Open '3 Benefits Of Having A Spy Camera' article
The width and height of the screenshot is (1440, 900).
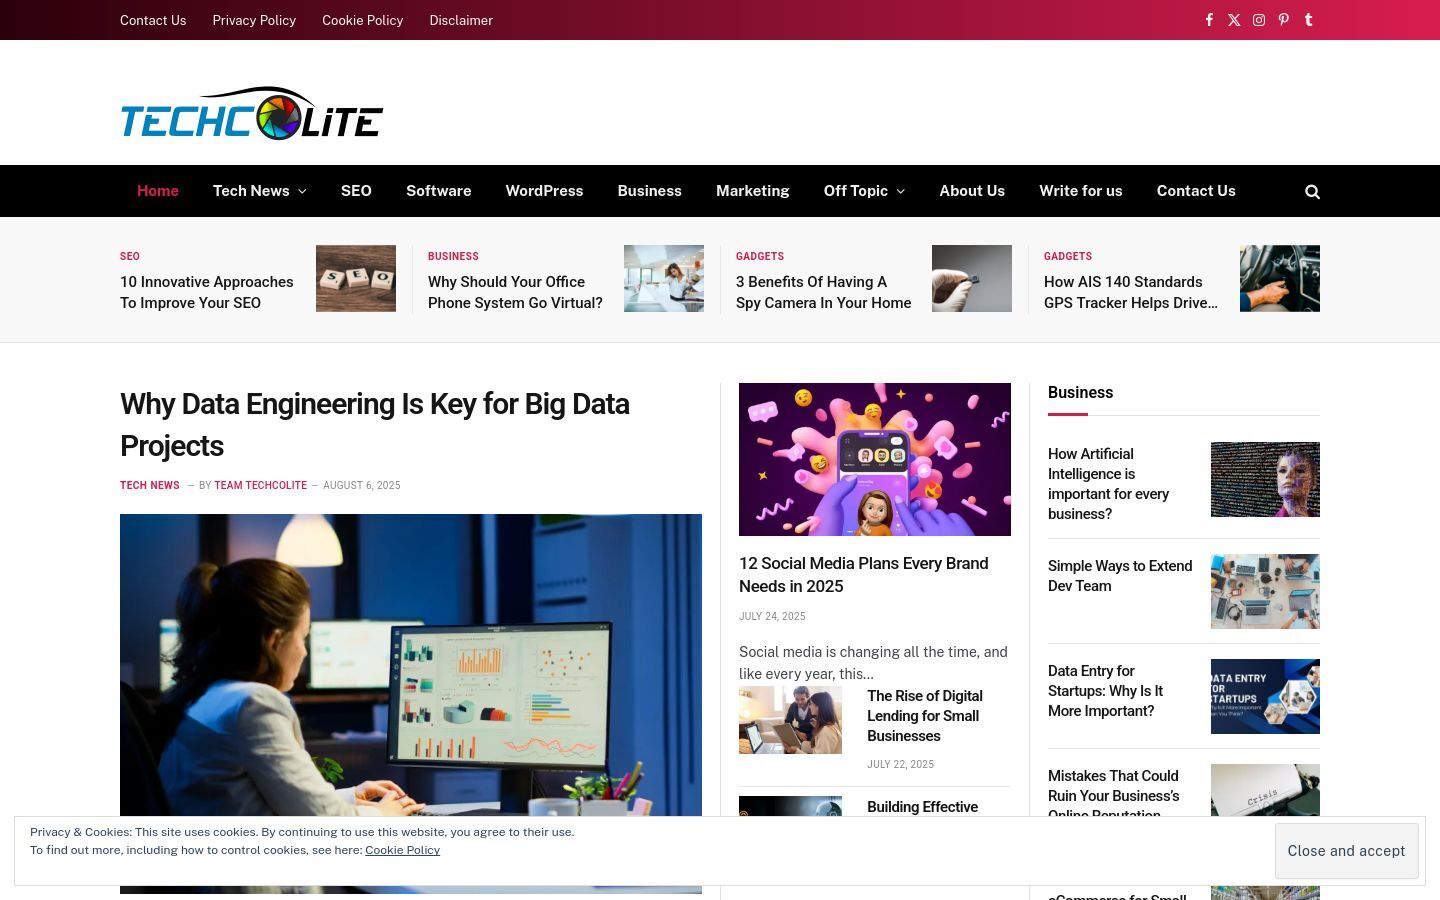point(824,292)
